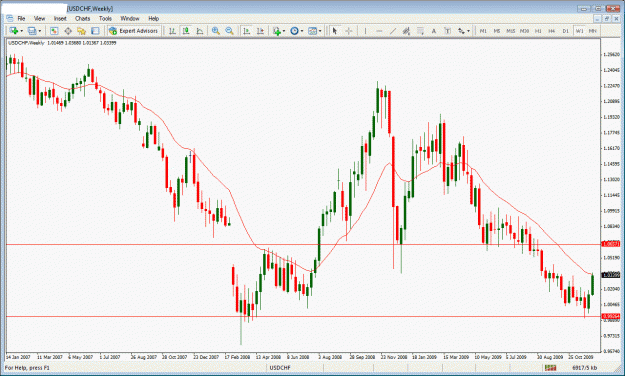This screenshot has height=376, width=625.
Task: Toggle Auto Scroll of the chart
Action: click(x=247, y=31)
